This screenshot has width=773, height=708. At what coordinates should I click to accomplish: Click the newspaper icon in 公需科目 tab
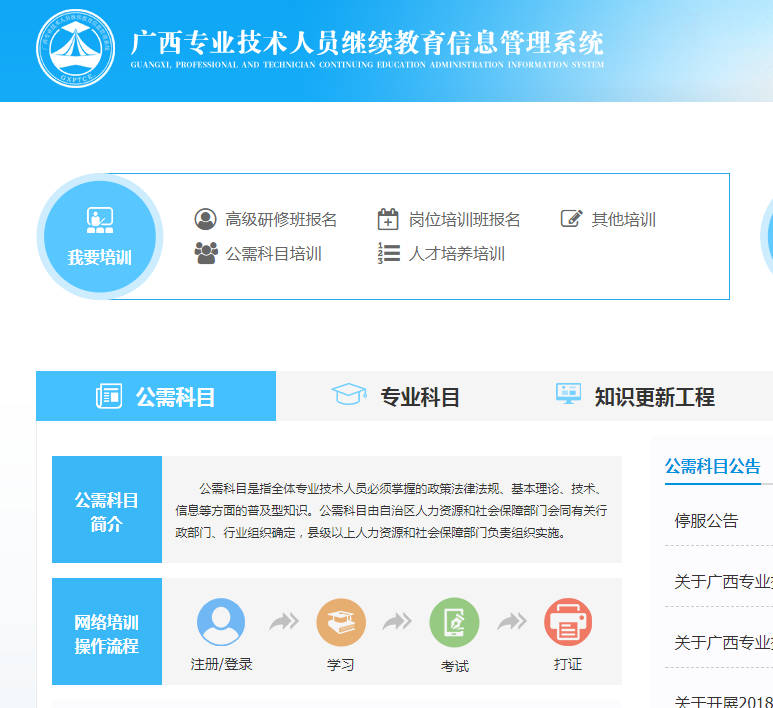click(109, 396)
